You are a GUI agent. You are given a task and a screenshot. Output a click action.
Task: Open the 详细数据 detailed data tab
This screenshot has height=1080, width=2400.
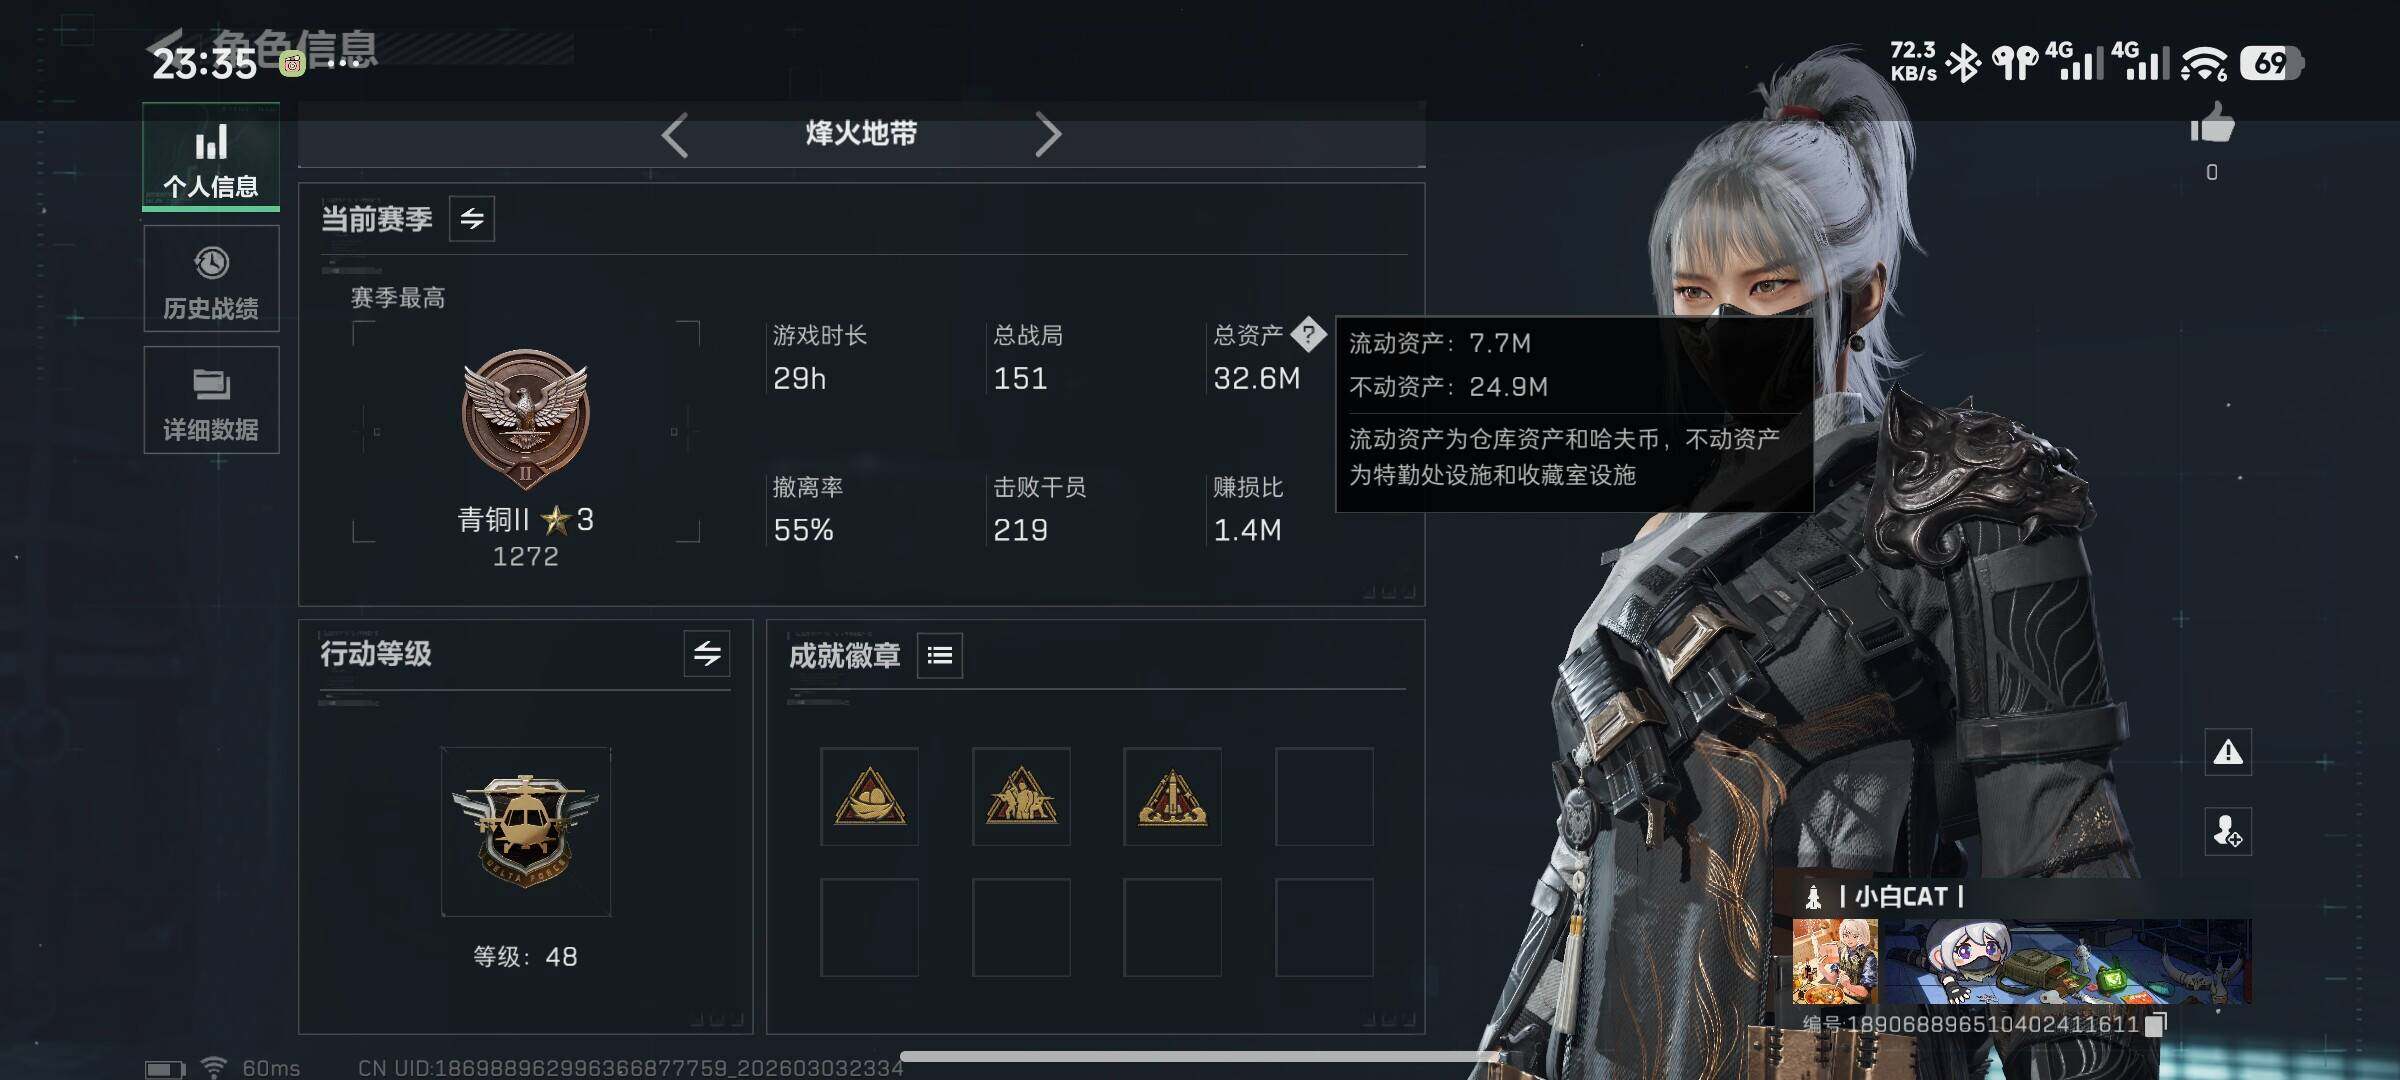click(x=211, y=400)
